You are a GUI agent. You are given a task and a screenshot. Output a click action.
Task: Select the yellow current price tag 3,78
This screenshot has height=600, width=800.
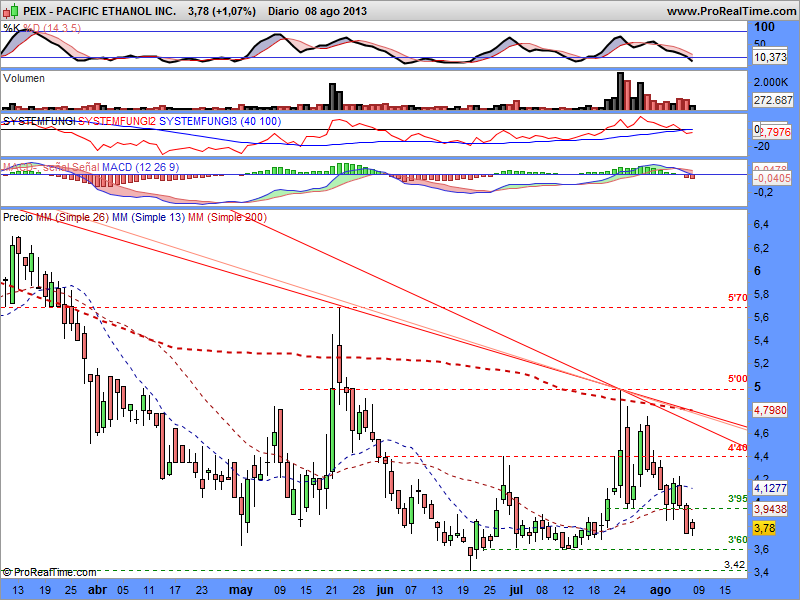pos(764,528)
